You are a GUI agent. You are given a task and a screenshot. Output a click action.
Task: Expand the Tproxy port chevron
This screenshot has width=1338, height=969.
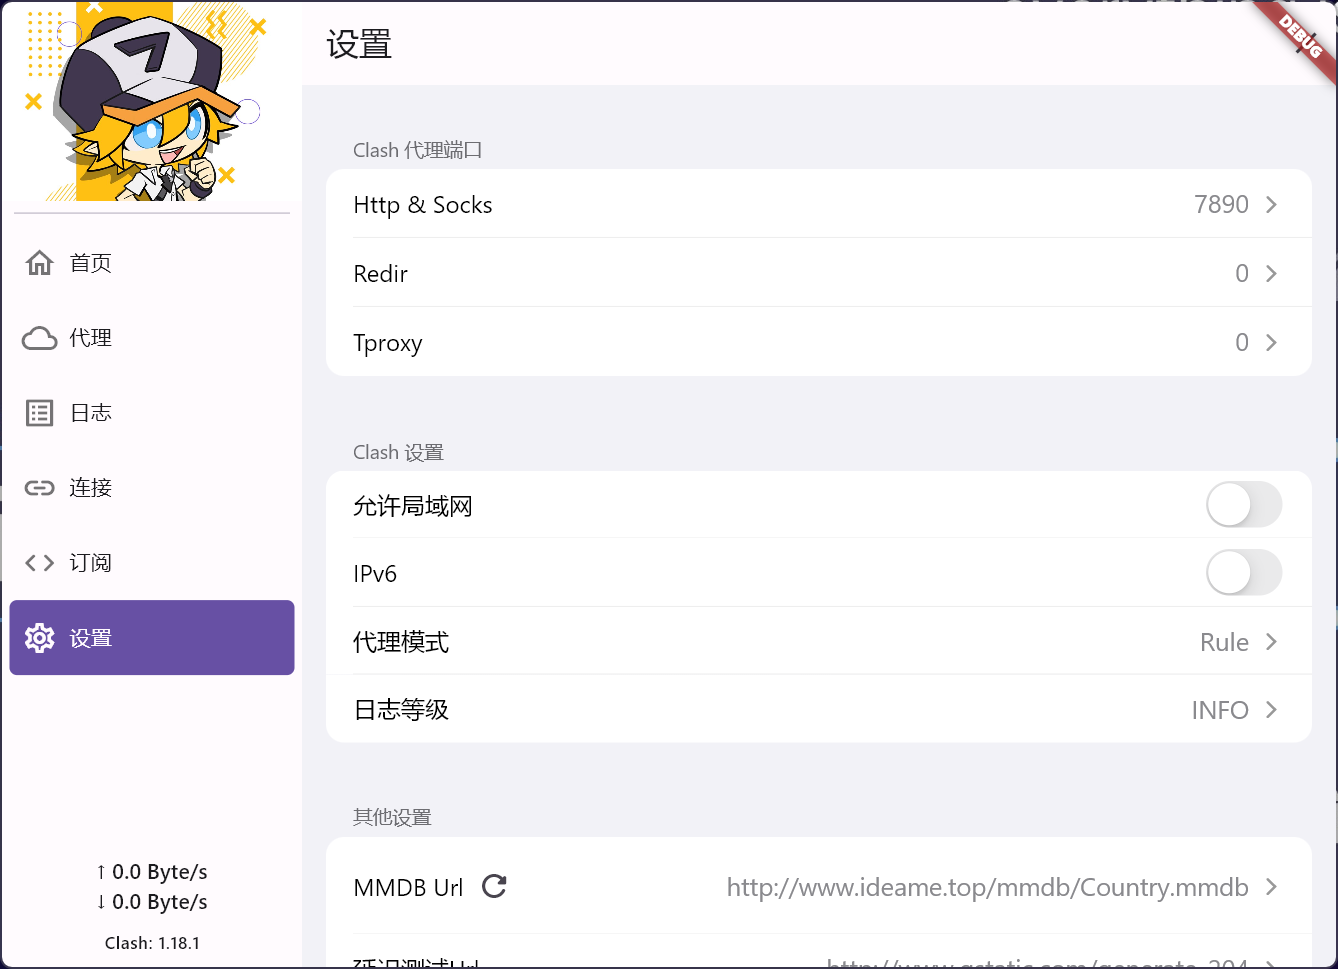coord(1272,343)
